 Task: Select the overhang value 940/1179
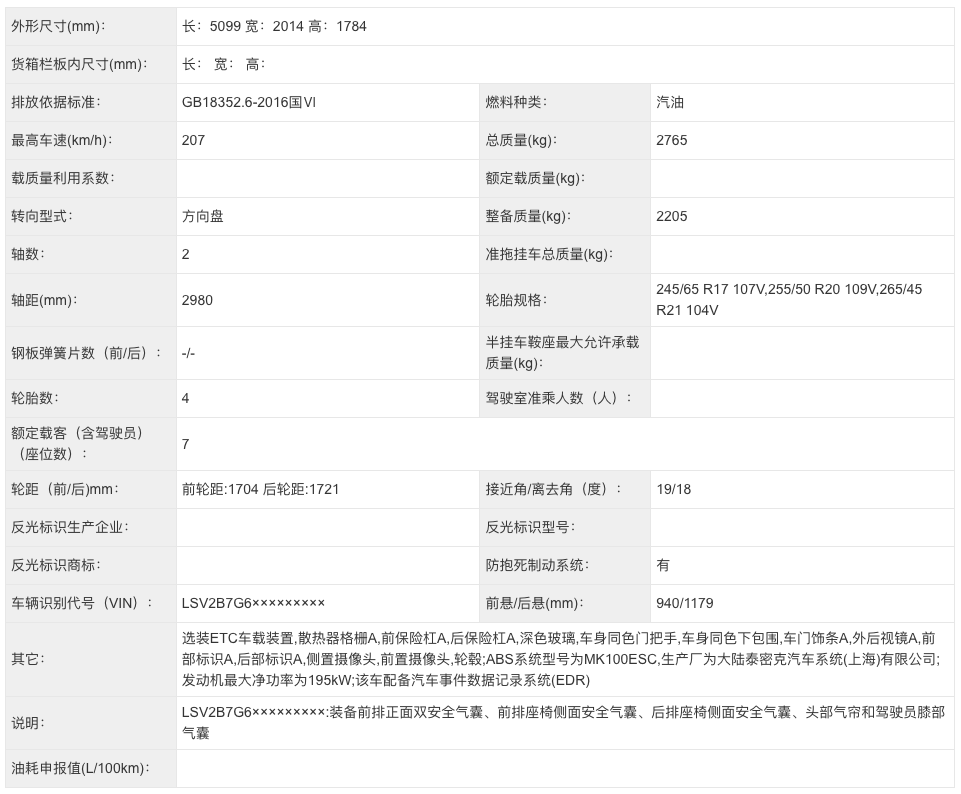(685, 603)
